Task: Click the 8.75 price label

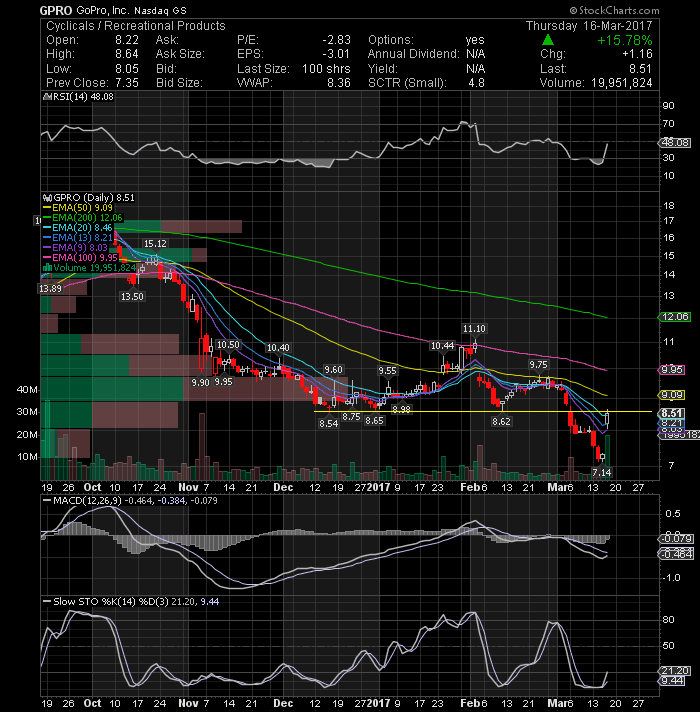Action: [351, 417]
